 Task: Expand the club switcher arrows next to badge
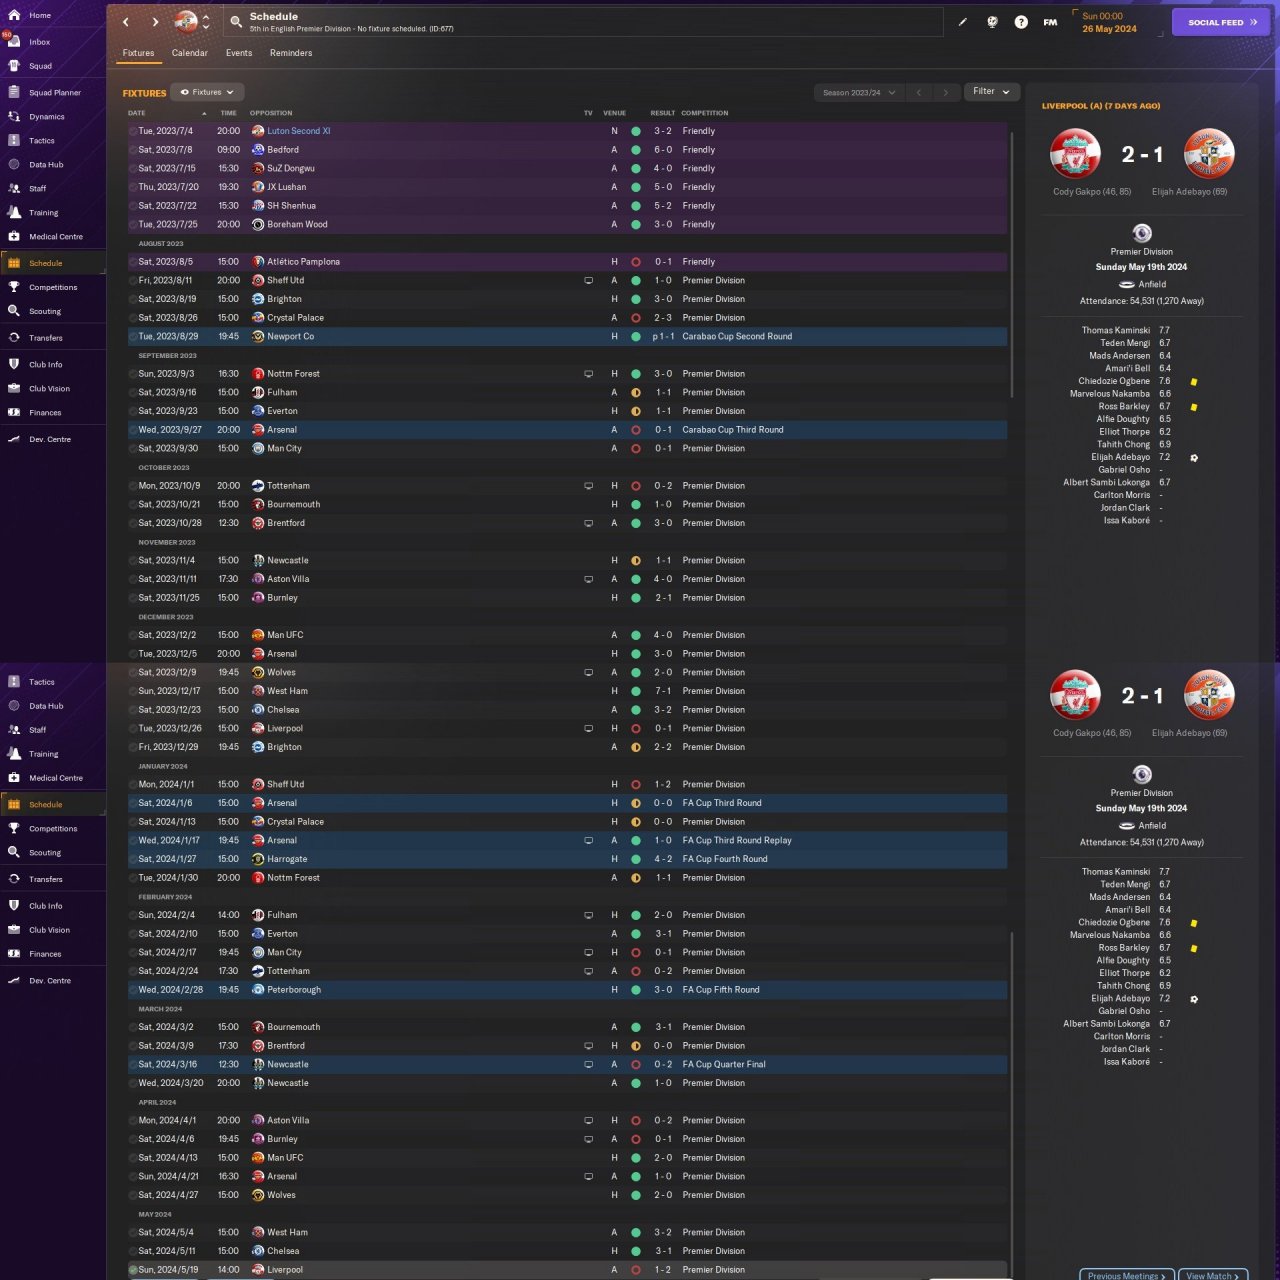[206, 22]
